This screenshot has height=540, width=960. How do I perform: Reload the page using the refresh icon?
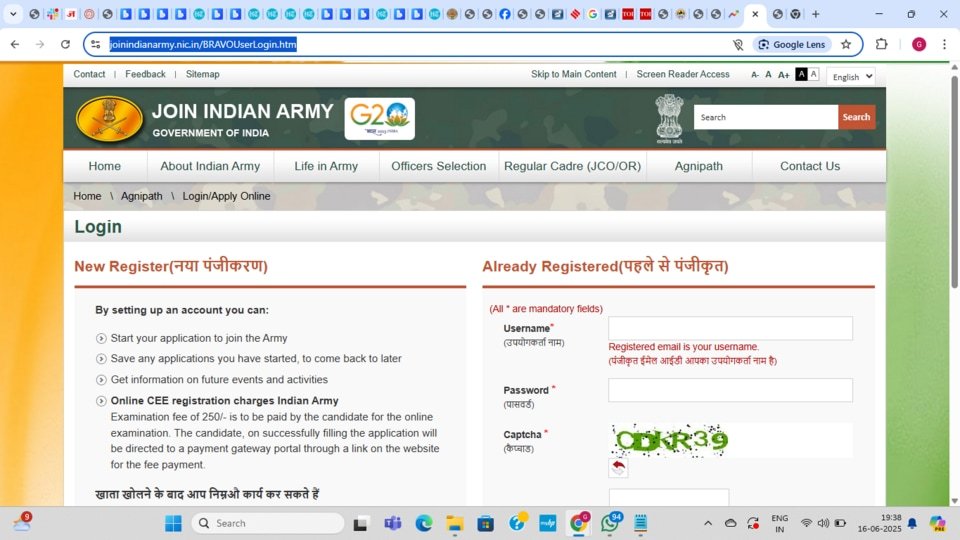tap(66, 44)
